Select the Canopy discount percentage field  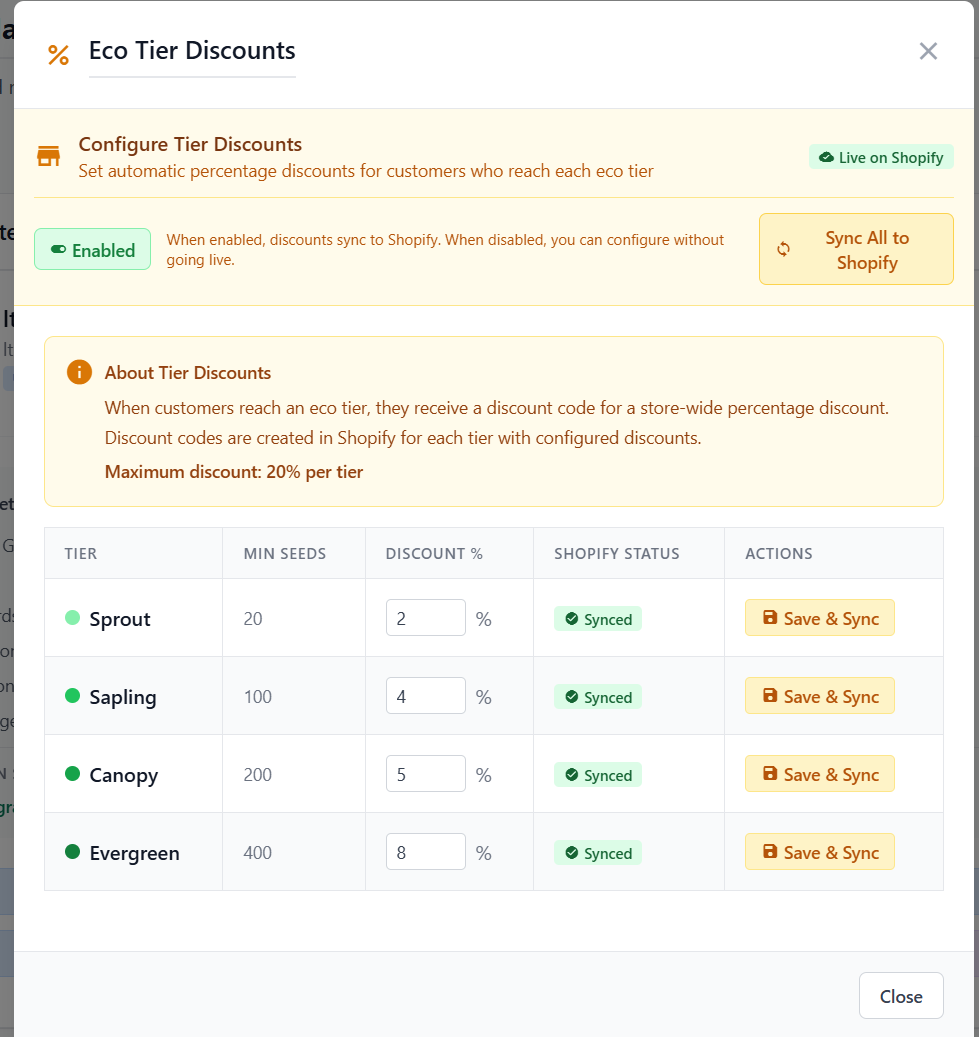(425, 773)
